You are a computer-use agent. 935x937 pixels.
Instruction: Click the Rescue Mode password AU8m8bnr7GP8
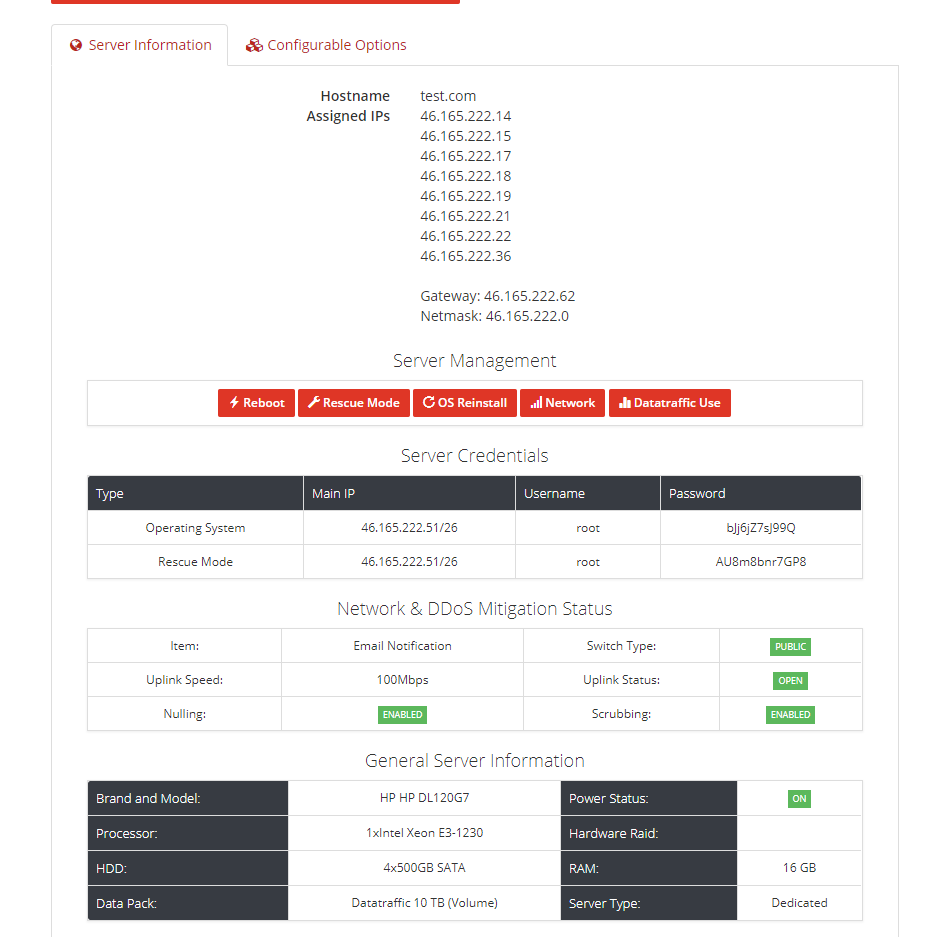[760, 562]
